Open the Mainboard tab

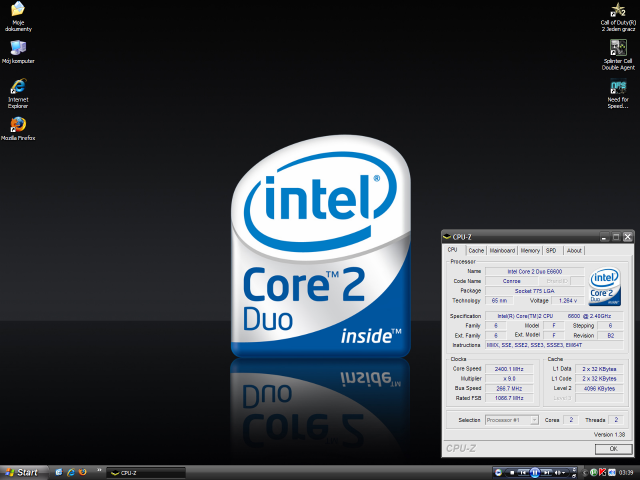(x=502, y=251)
